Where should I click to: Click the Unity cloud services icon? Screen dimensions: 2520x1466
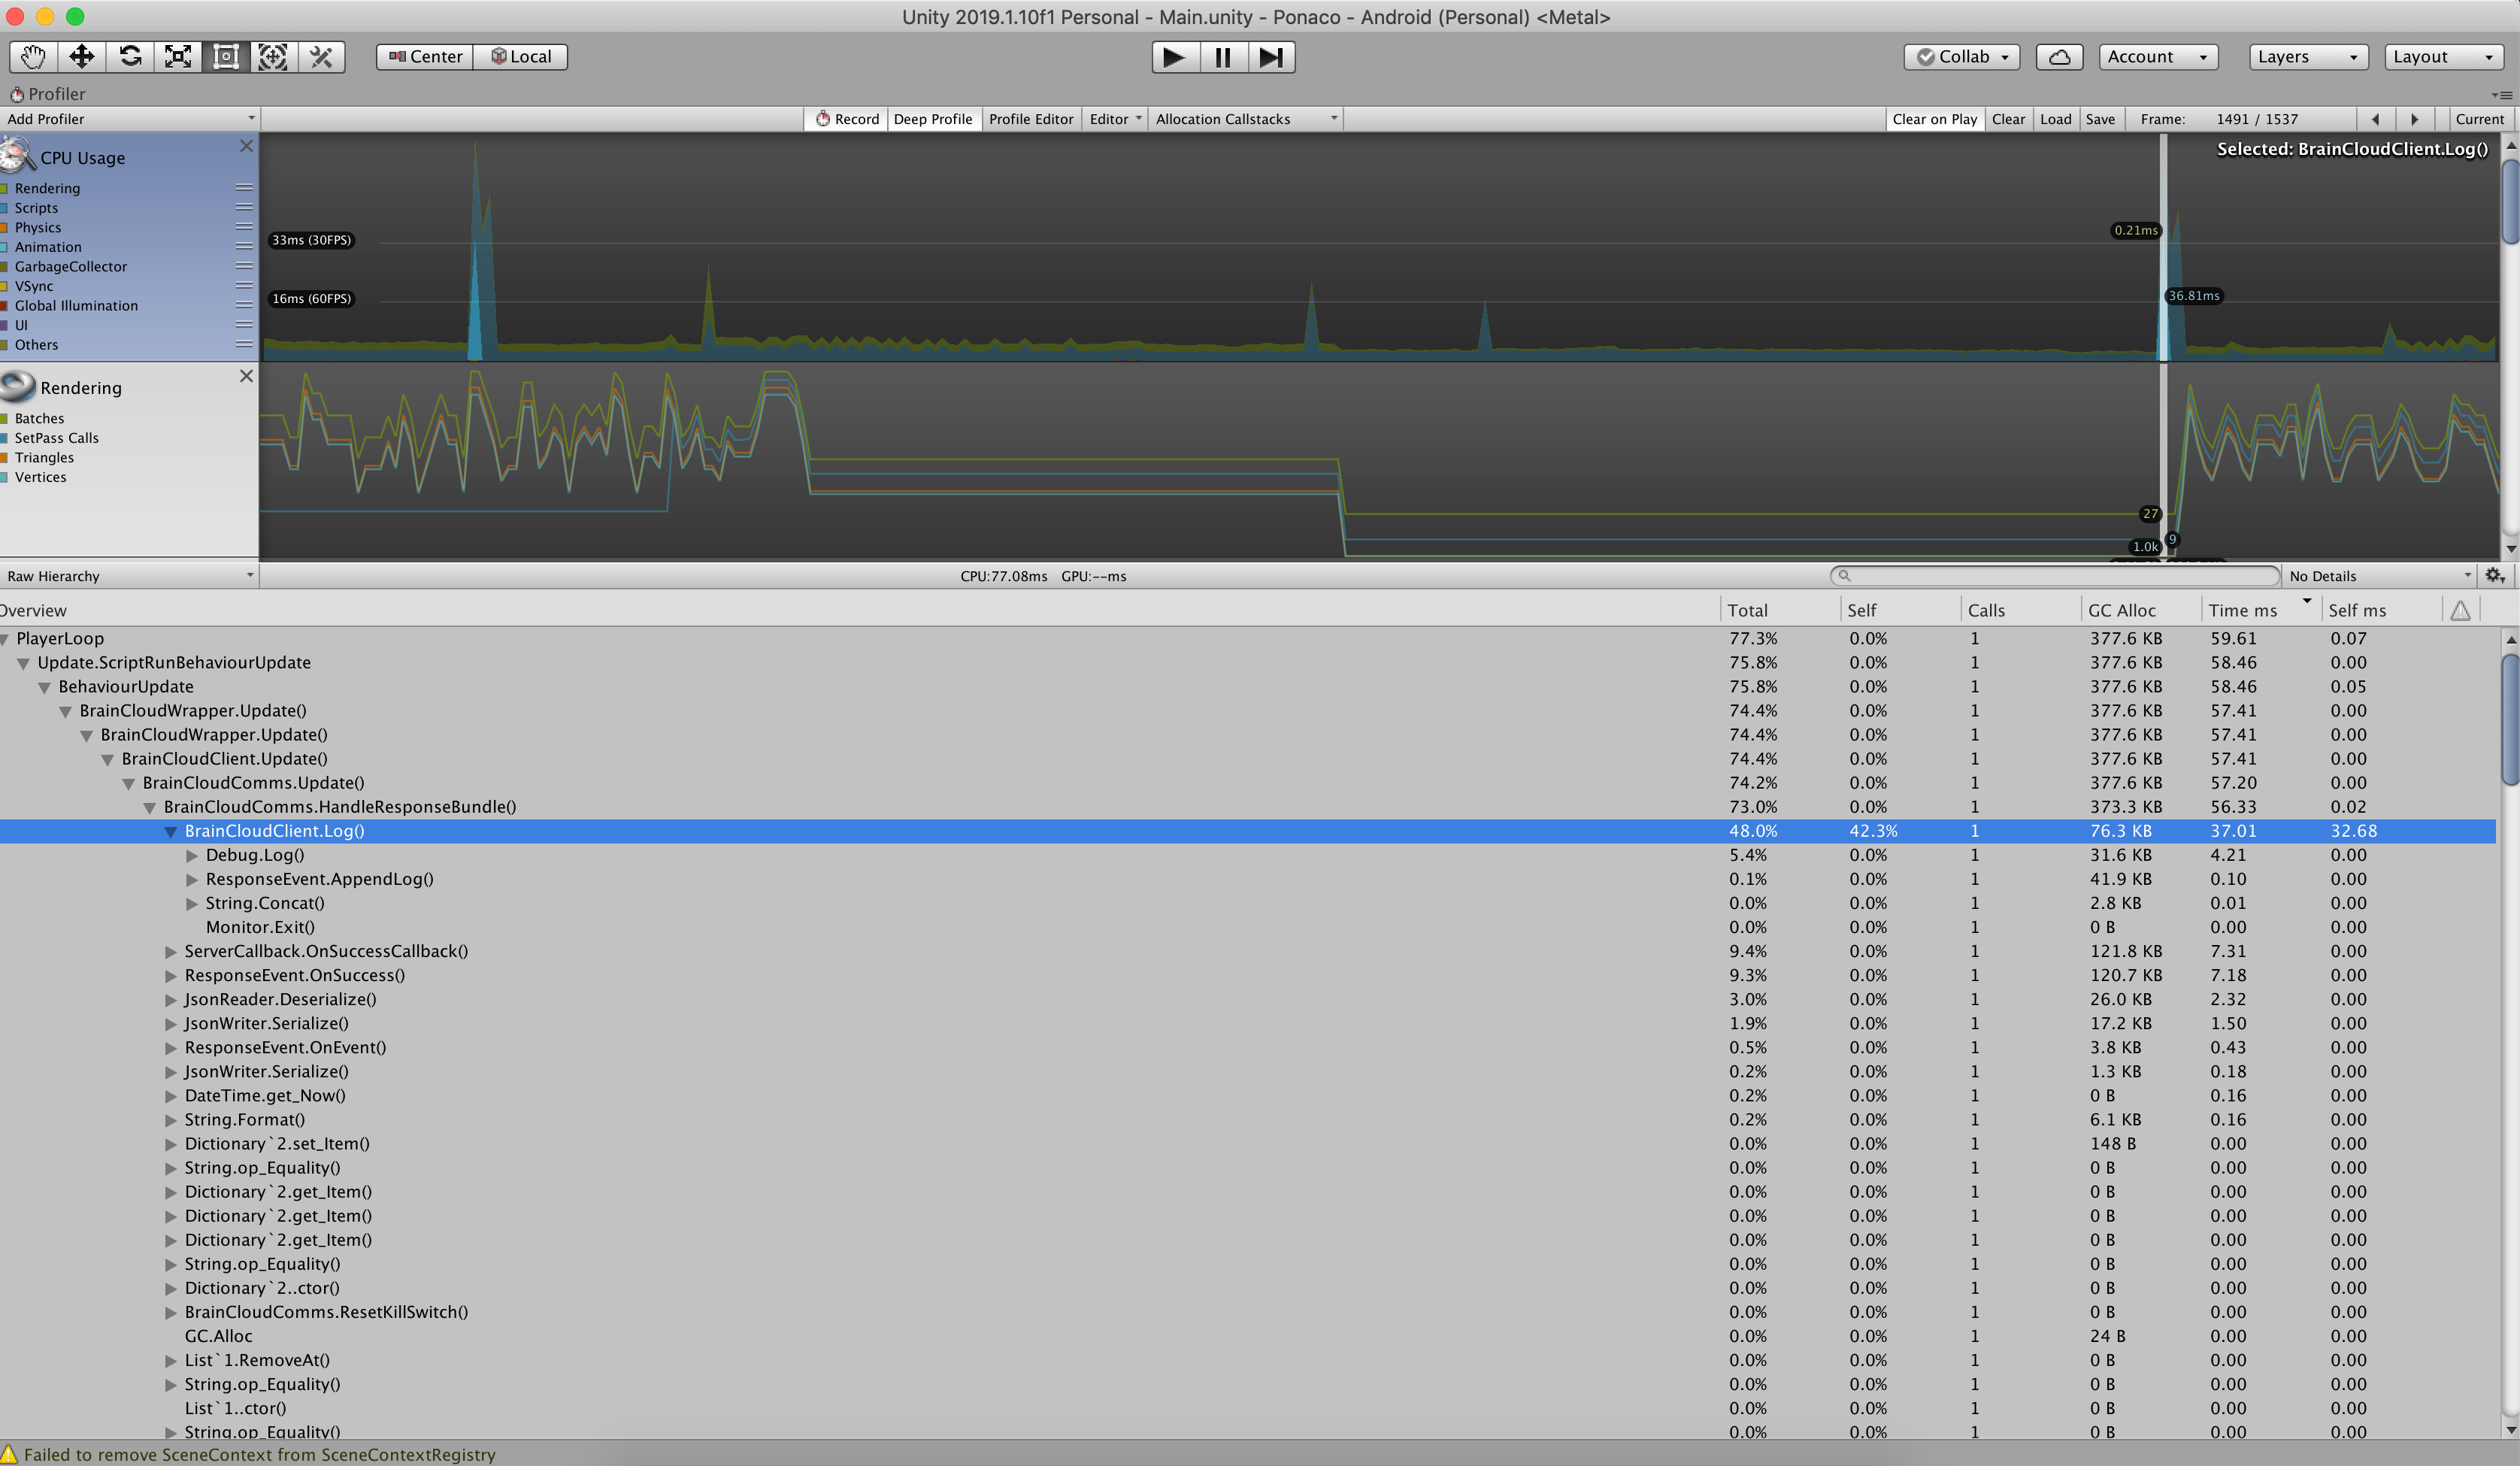pyautogui.click(x=2059, y=57)
